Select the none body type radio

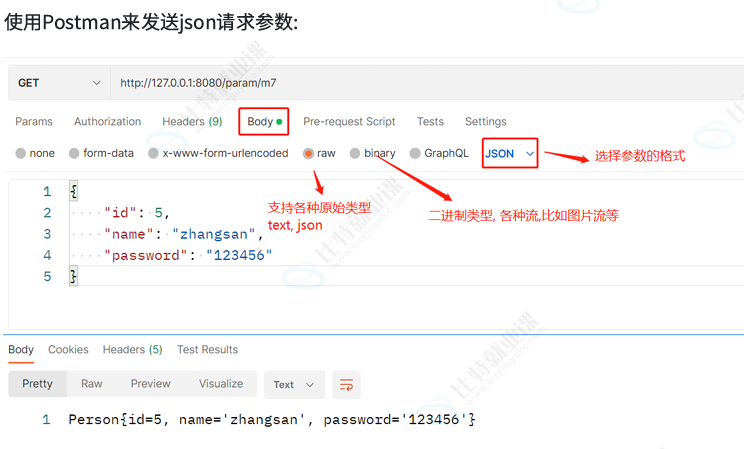pyautogui.click(x=20, y=153)
